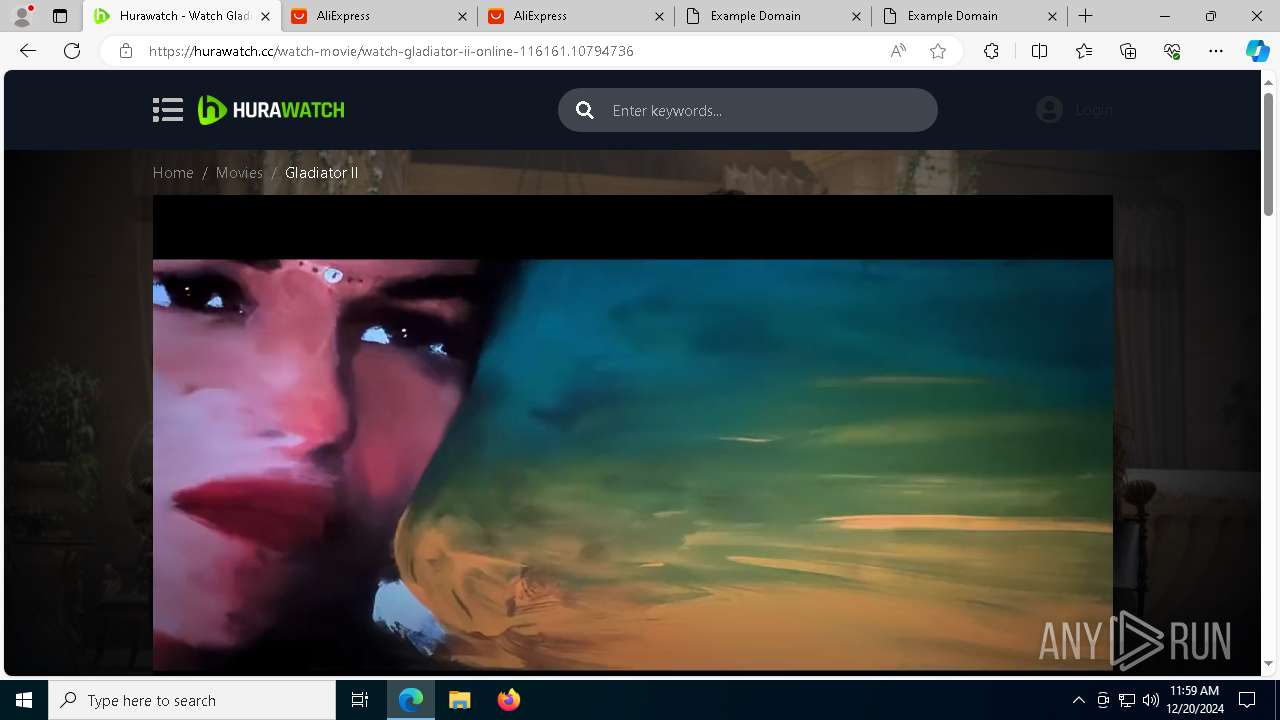
Task: Open the network tray icon
Action: pos(1127,700)
